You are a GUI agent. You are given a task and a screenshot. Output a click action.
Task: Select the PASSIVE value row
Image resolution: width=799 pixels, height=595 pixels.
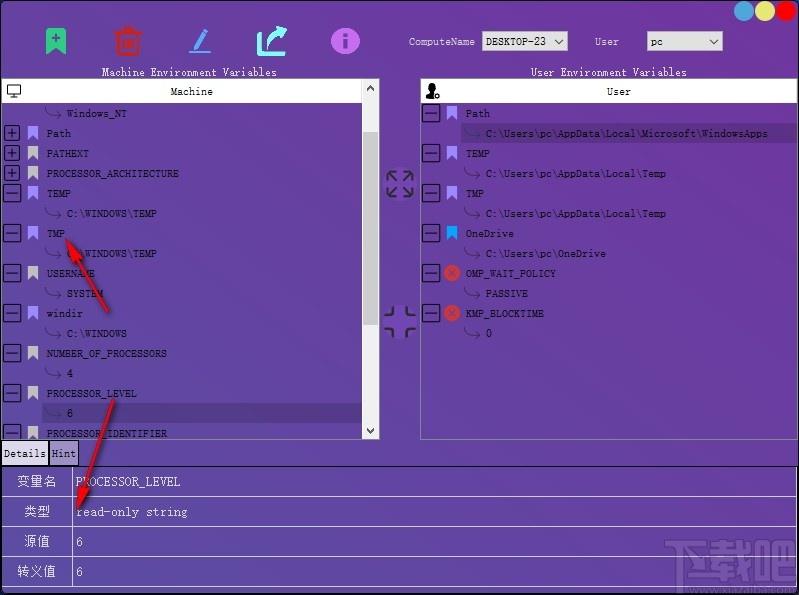[x=507, y=293]
